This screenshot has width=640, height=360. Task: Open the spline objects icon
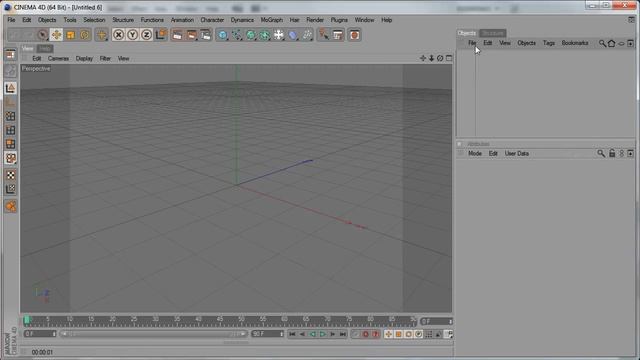(x=237, y=35)
